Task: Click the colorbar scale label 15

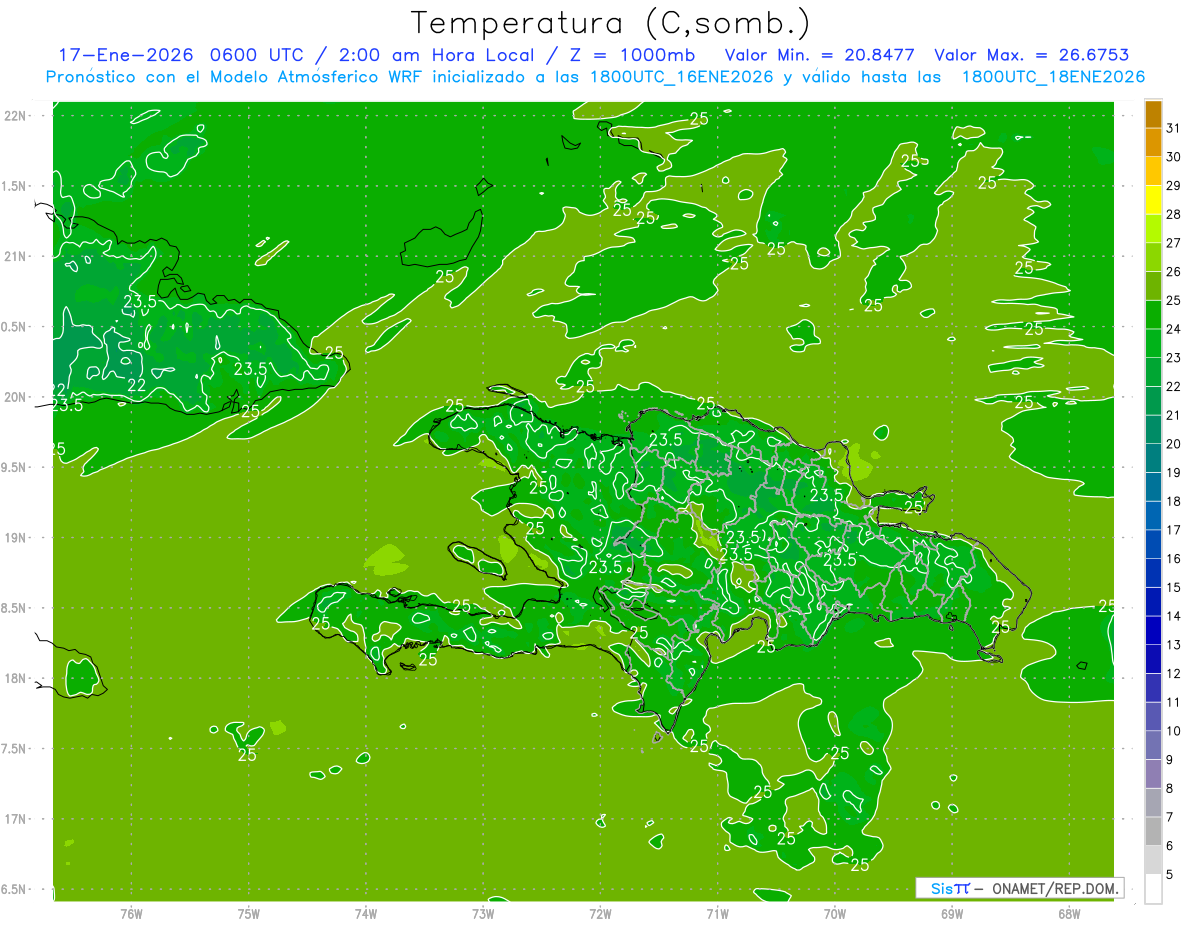Action: coord(1174,587)
